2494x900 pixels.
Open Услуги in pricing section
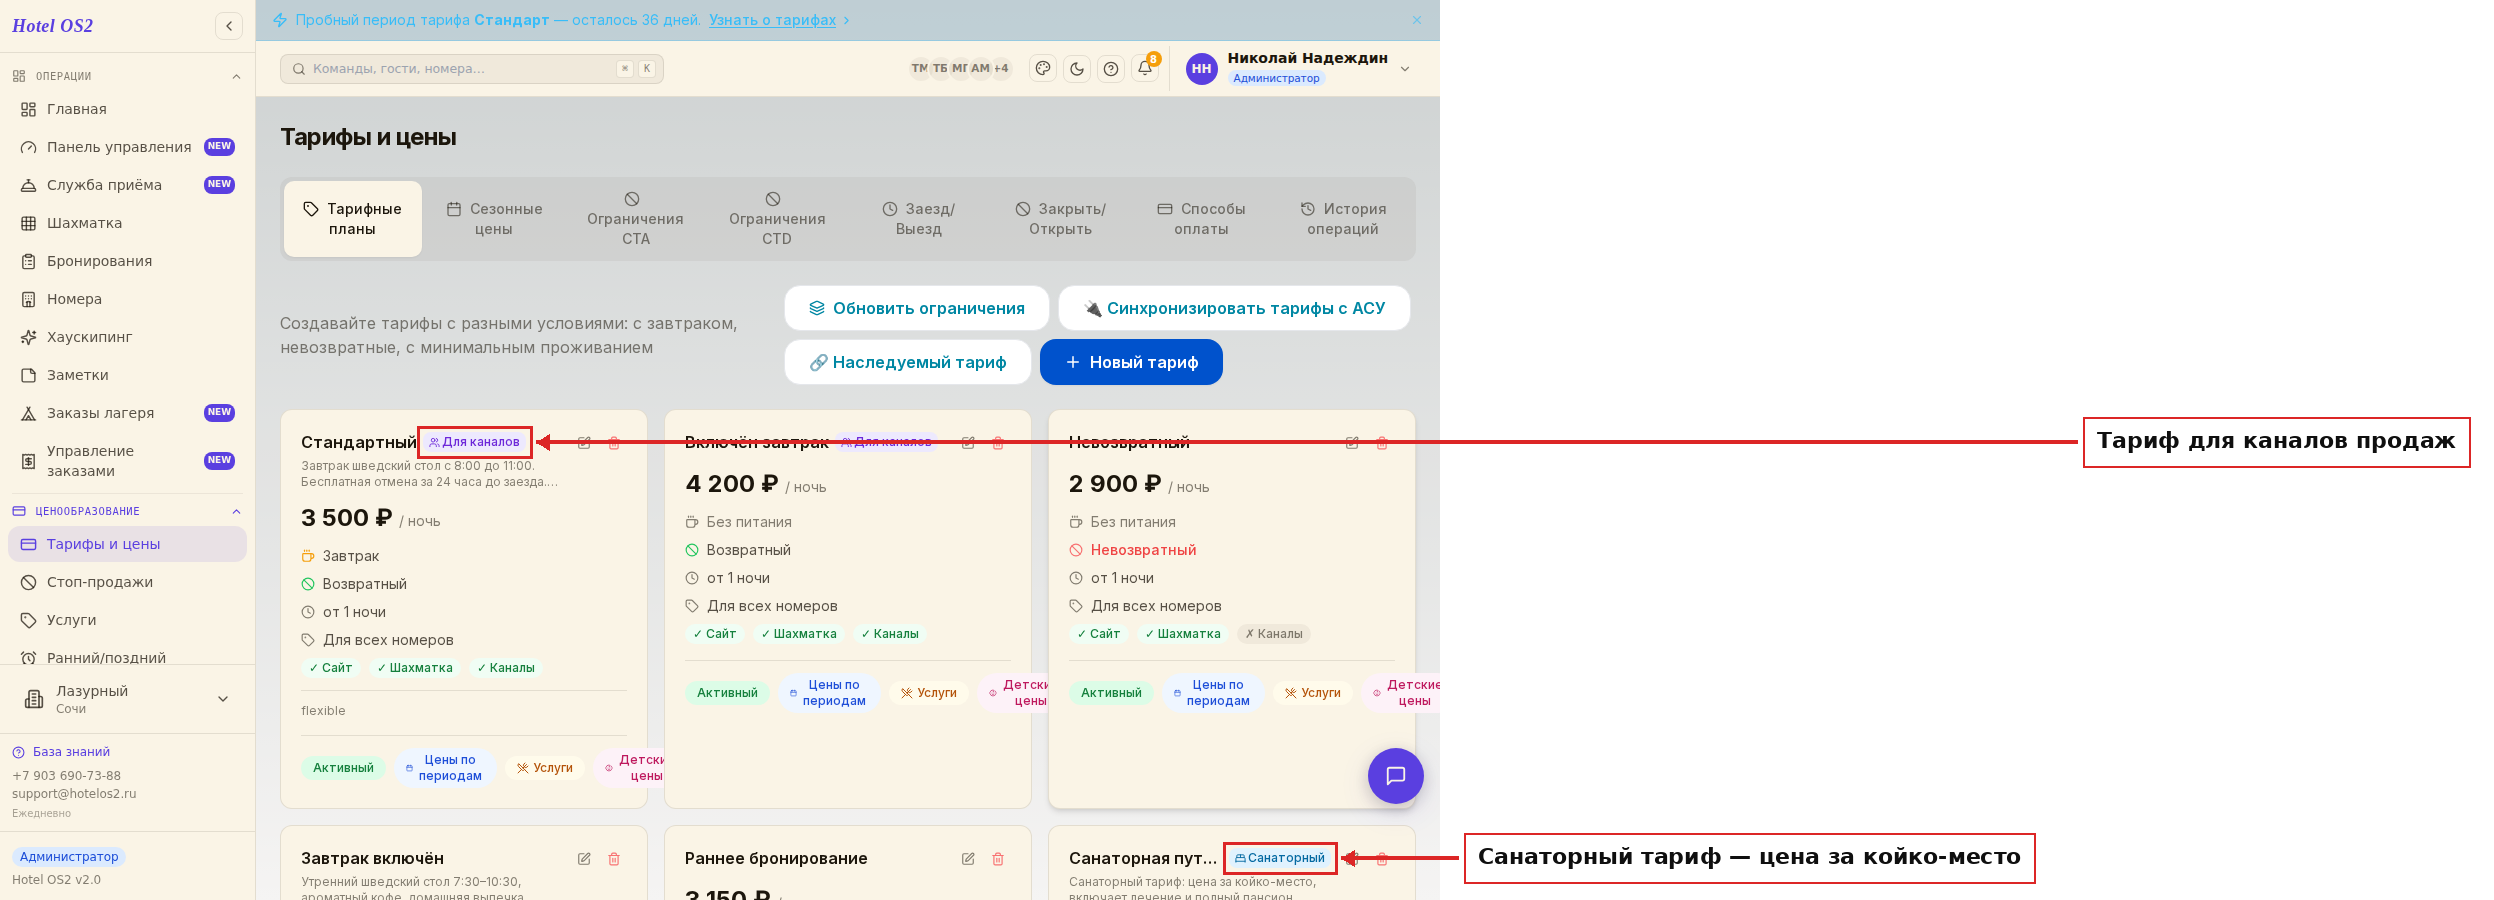[127, 620]
